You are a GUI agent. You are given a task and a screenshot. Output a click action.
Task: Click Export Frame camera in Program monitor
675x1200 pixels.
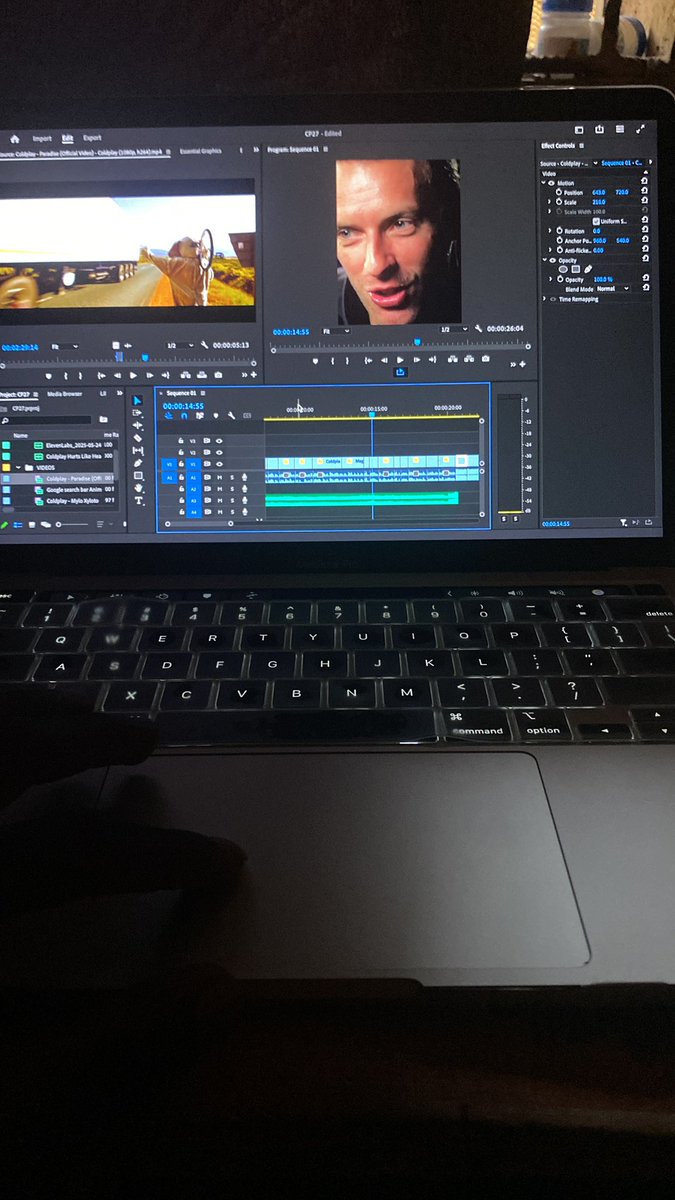point(485,359)
